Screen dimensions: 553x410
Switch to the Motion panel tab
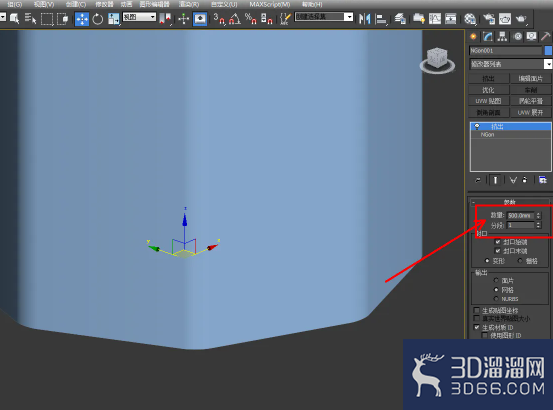pos(517,37)
